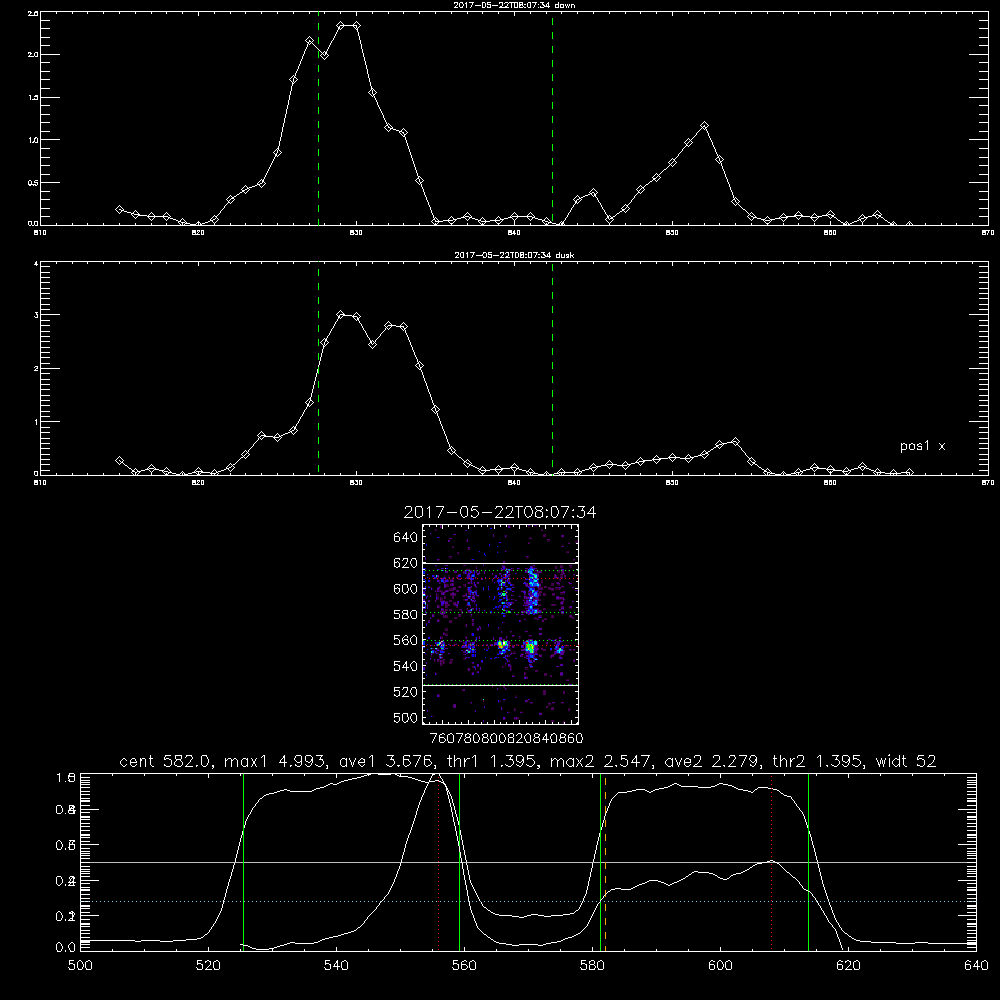Click the '600' x-axis label of bottom plot
1000x1000 pixels.
[720, 966]
